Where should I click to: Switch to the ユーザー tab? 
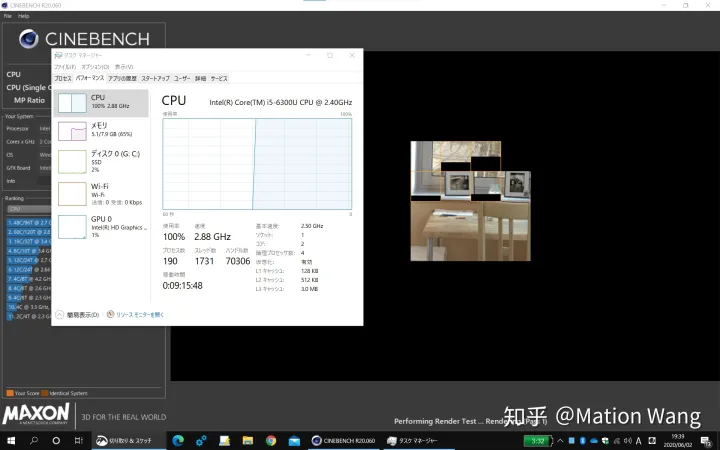(x=182, y=79)
